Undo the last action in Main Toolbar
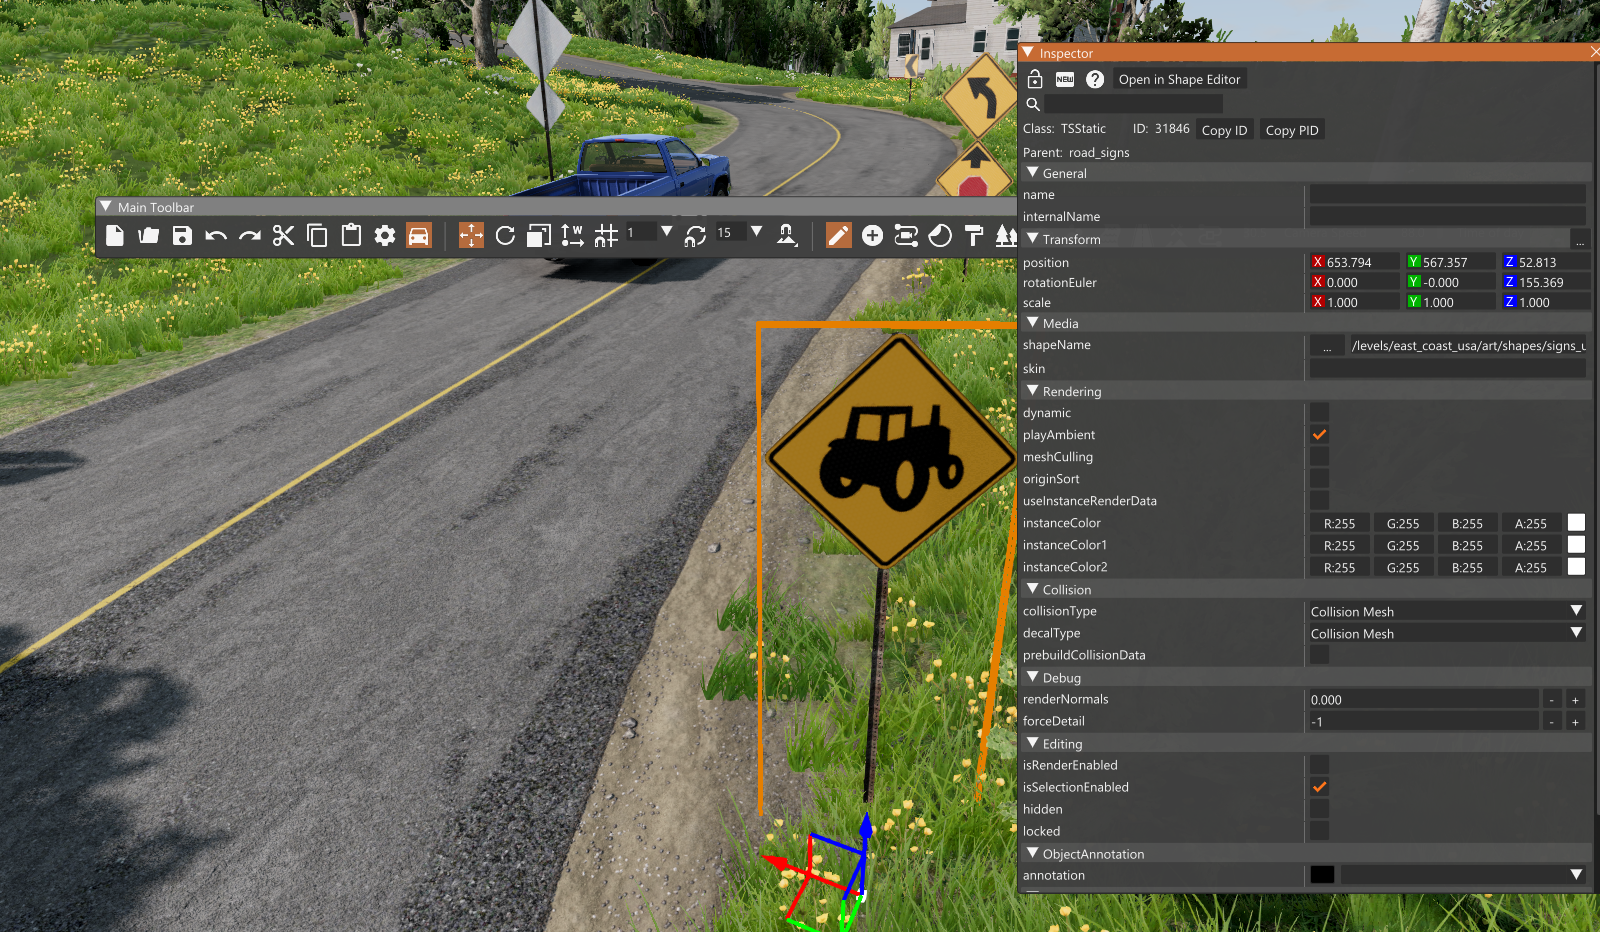This screenshot has width=1600, height=932. click(x=216, y=236)
